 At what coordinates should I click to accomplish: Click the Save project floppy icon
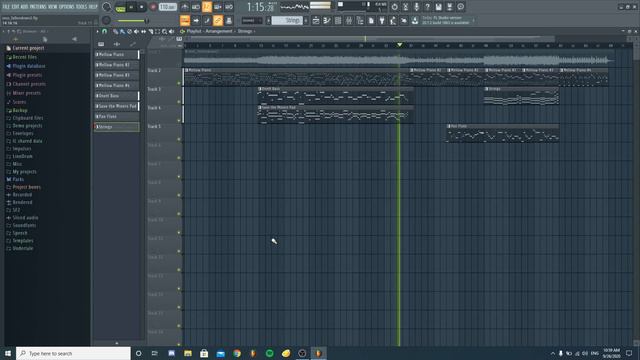(438, 7)
